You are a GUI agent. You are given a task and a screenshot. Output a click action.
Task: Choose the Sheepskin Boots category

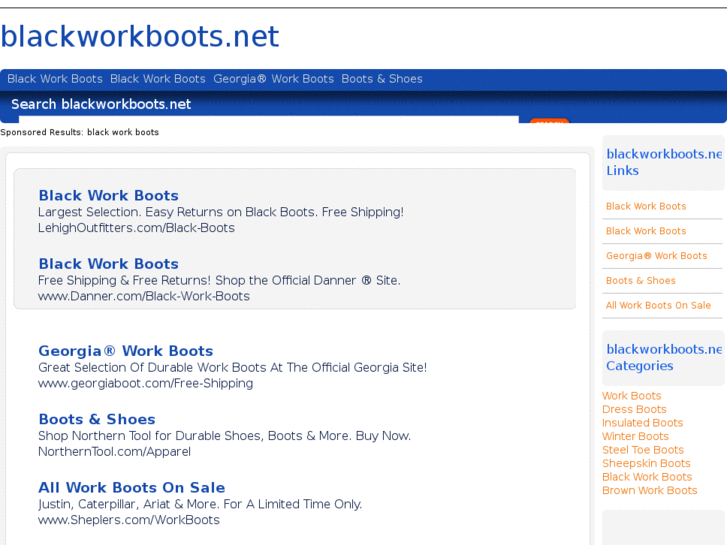pyautogui.click(x=646, y=463)
